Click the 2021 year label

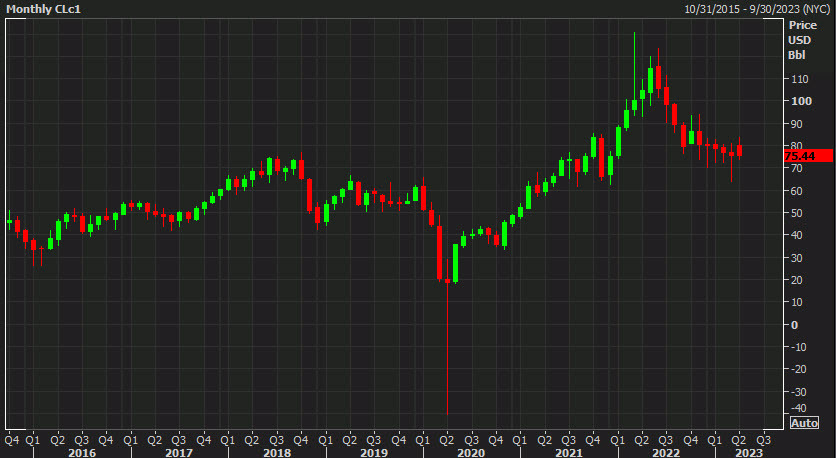(x=569, y=453)
